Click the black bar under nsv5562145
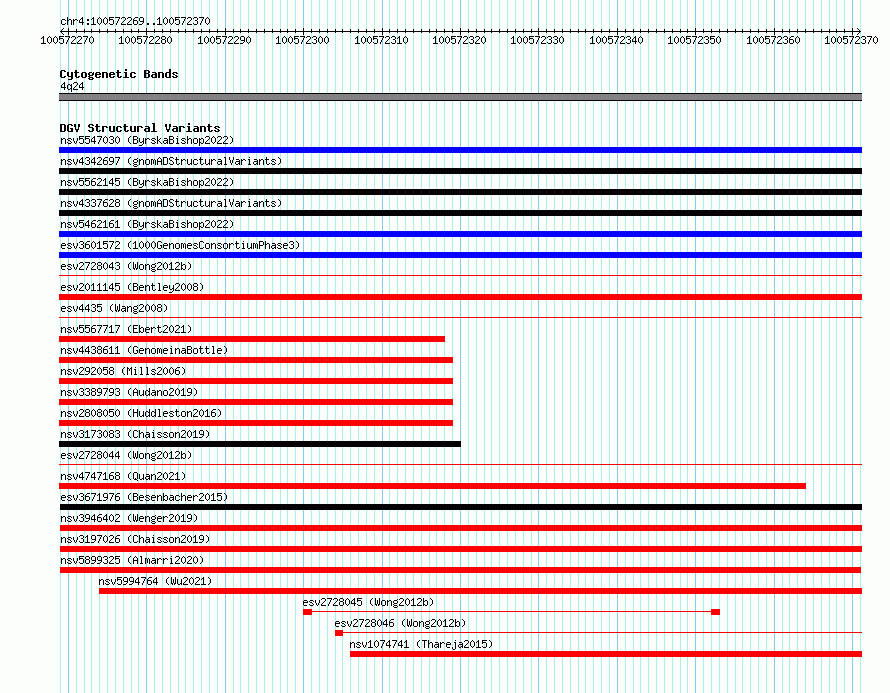The height and width of the screenshot is (693, 890). (x=460, y=192)
